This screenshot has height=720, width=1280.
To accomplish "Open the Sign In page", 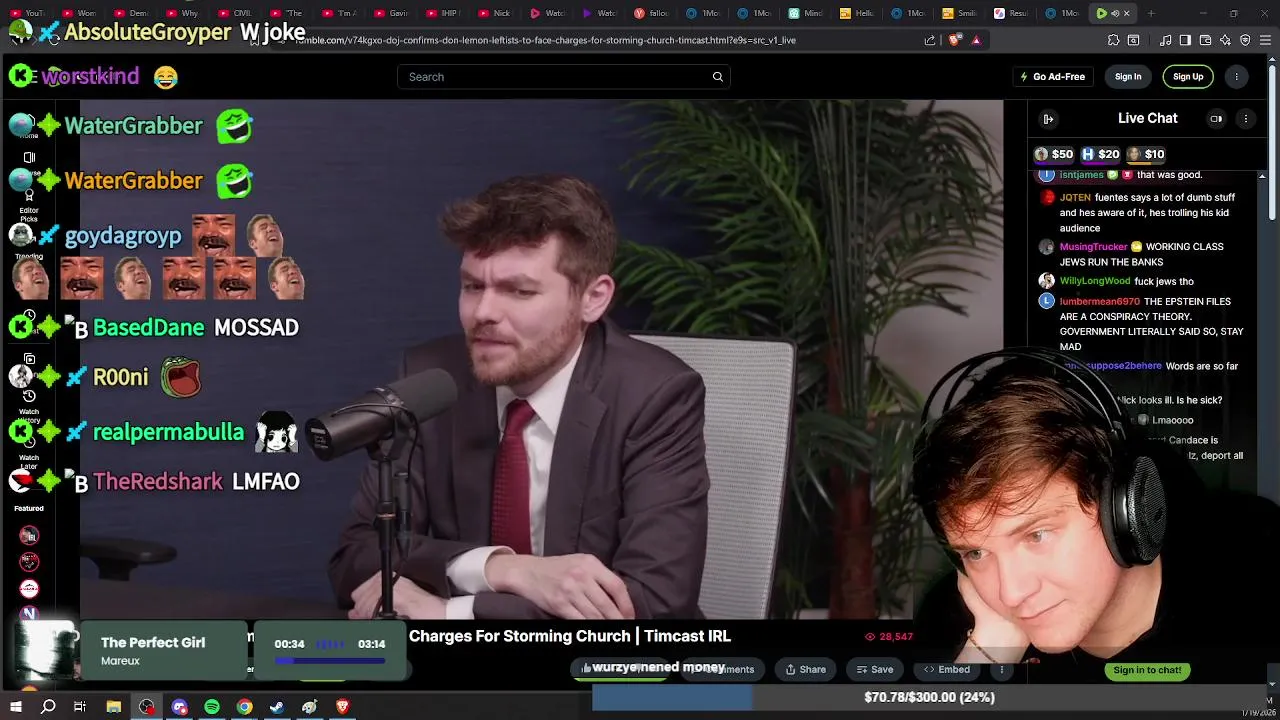I will coord(1128,77).
